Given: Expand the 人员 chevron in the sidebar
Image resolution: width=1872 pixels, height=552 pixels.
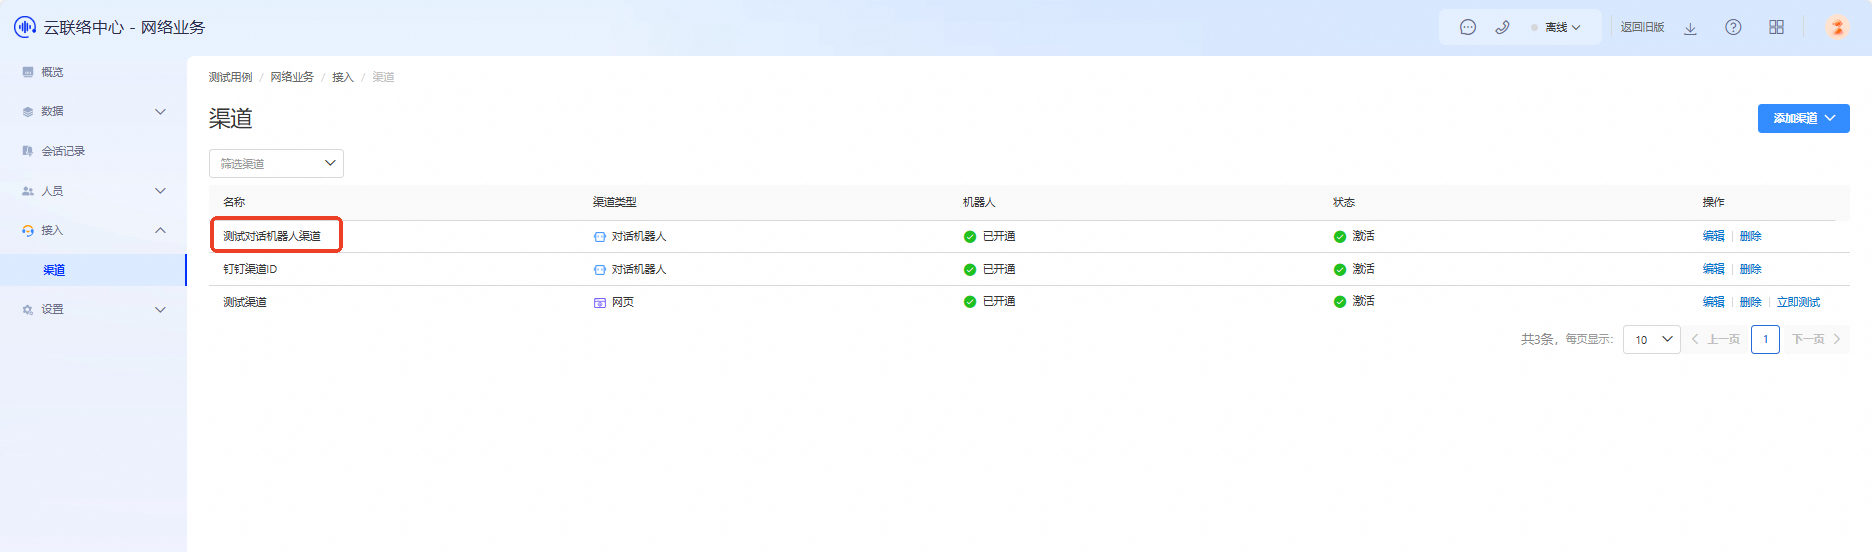Looking at the screenshot, I should coord(160,191).
